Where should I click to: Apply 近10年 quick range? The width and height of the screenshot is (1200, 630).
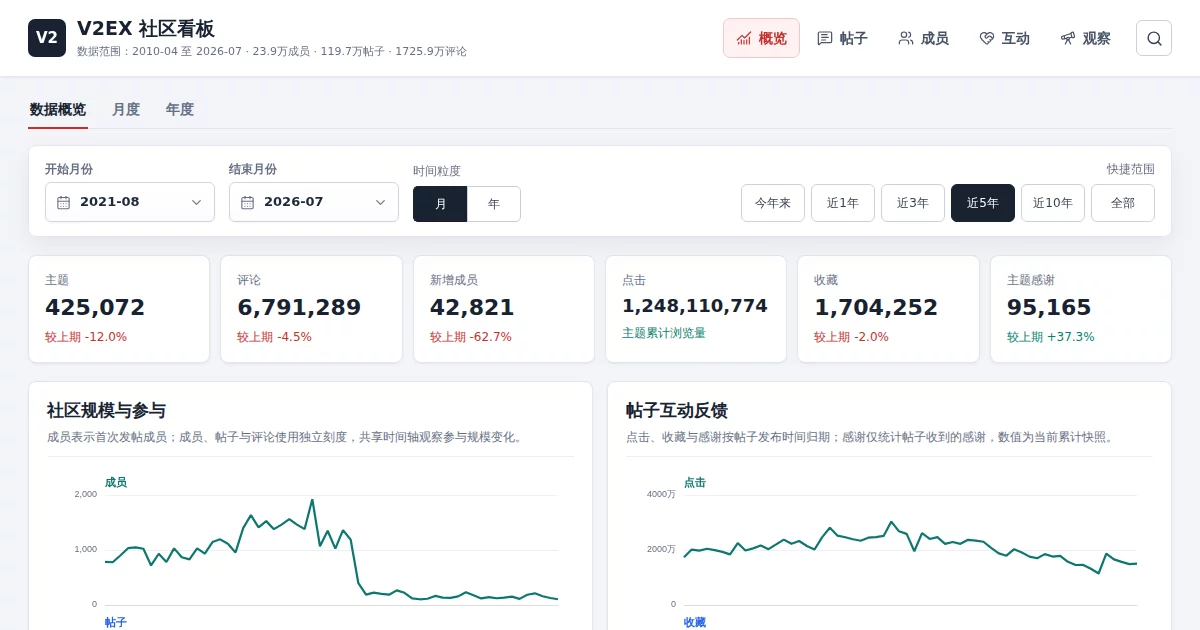click(1053, 203)
